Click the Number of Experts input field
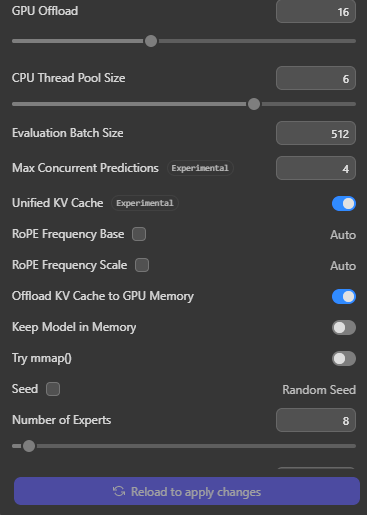367x515 pixels. click(316, 420)
